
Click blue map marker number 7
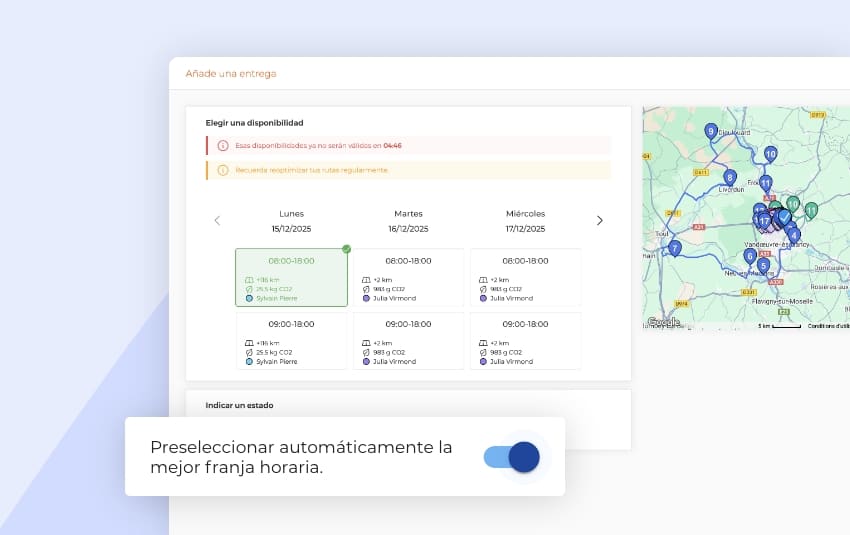(675, 247)
